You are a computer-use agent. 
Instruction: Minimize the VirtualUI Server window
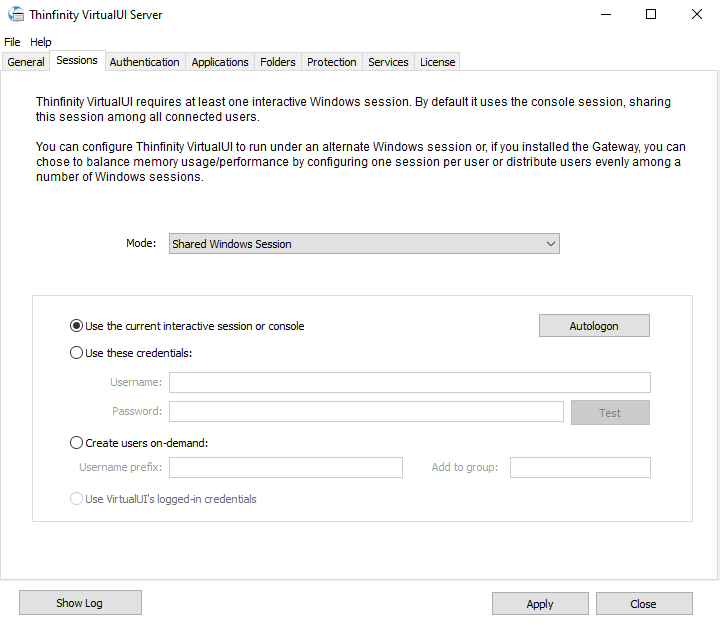click(x=606, y=14)
